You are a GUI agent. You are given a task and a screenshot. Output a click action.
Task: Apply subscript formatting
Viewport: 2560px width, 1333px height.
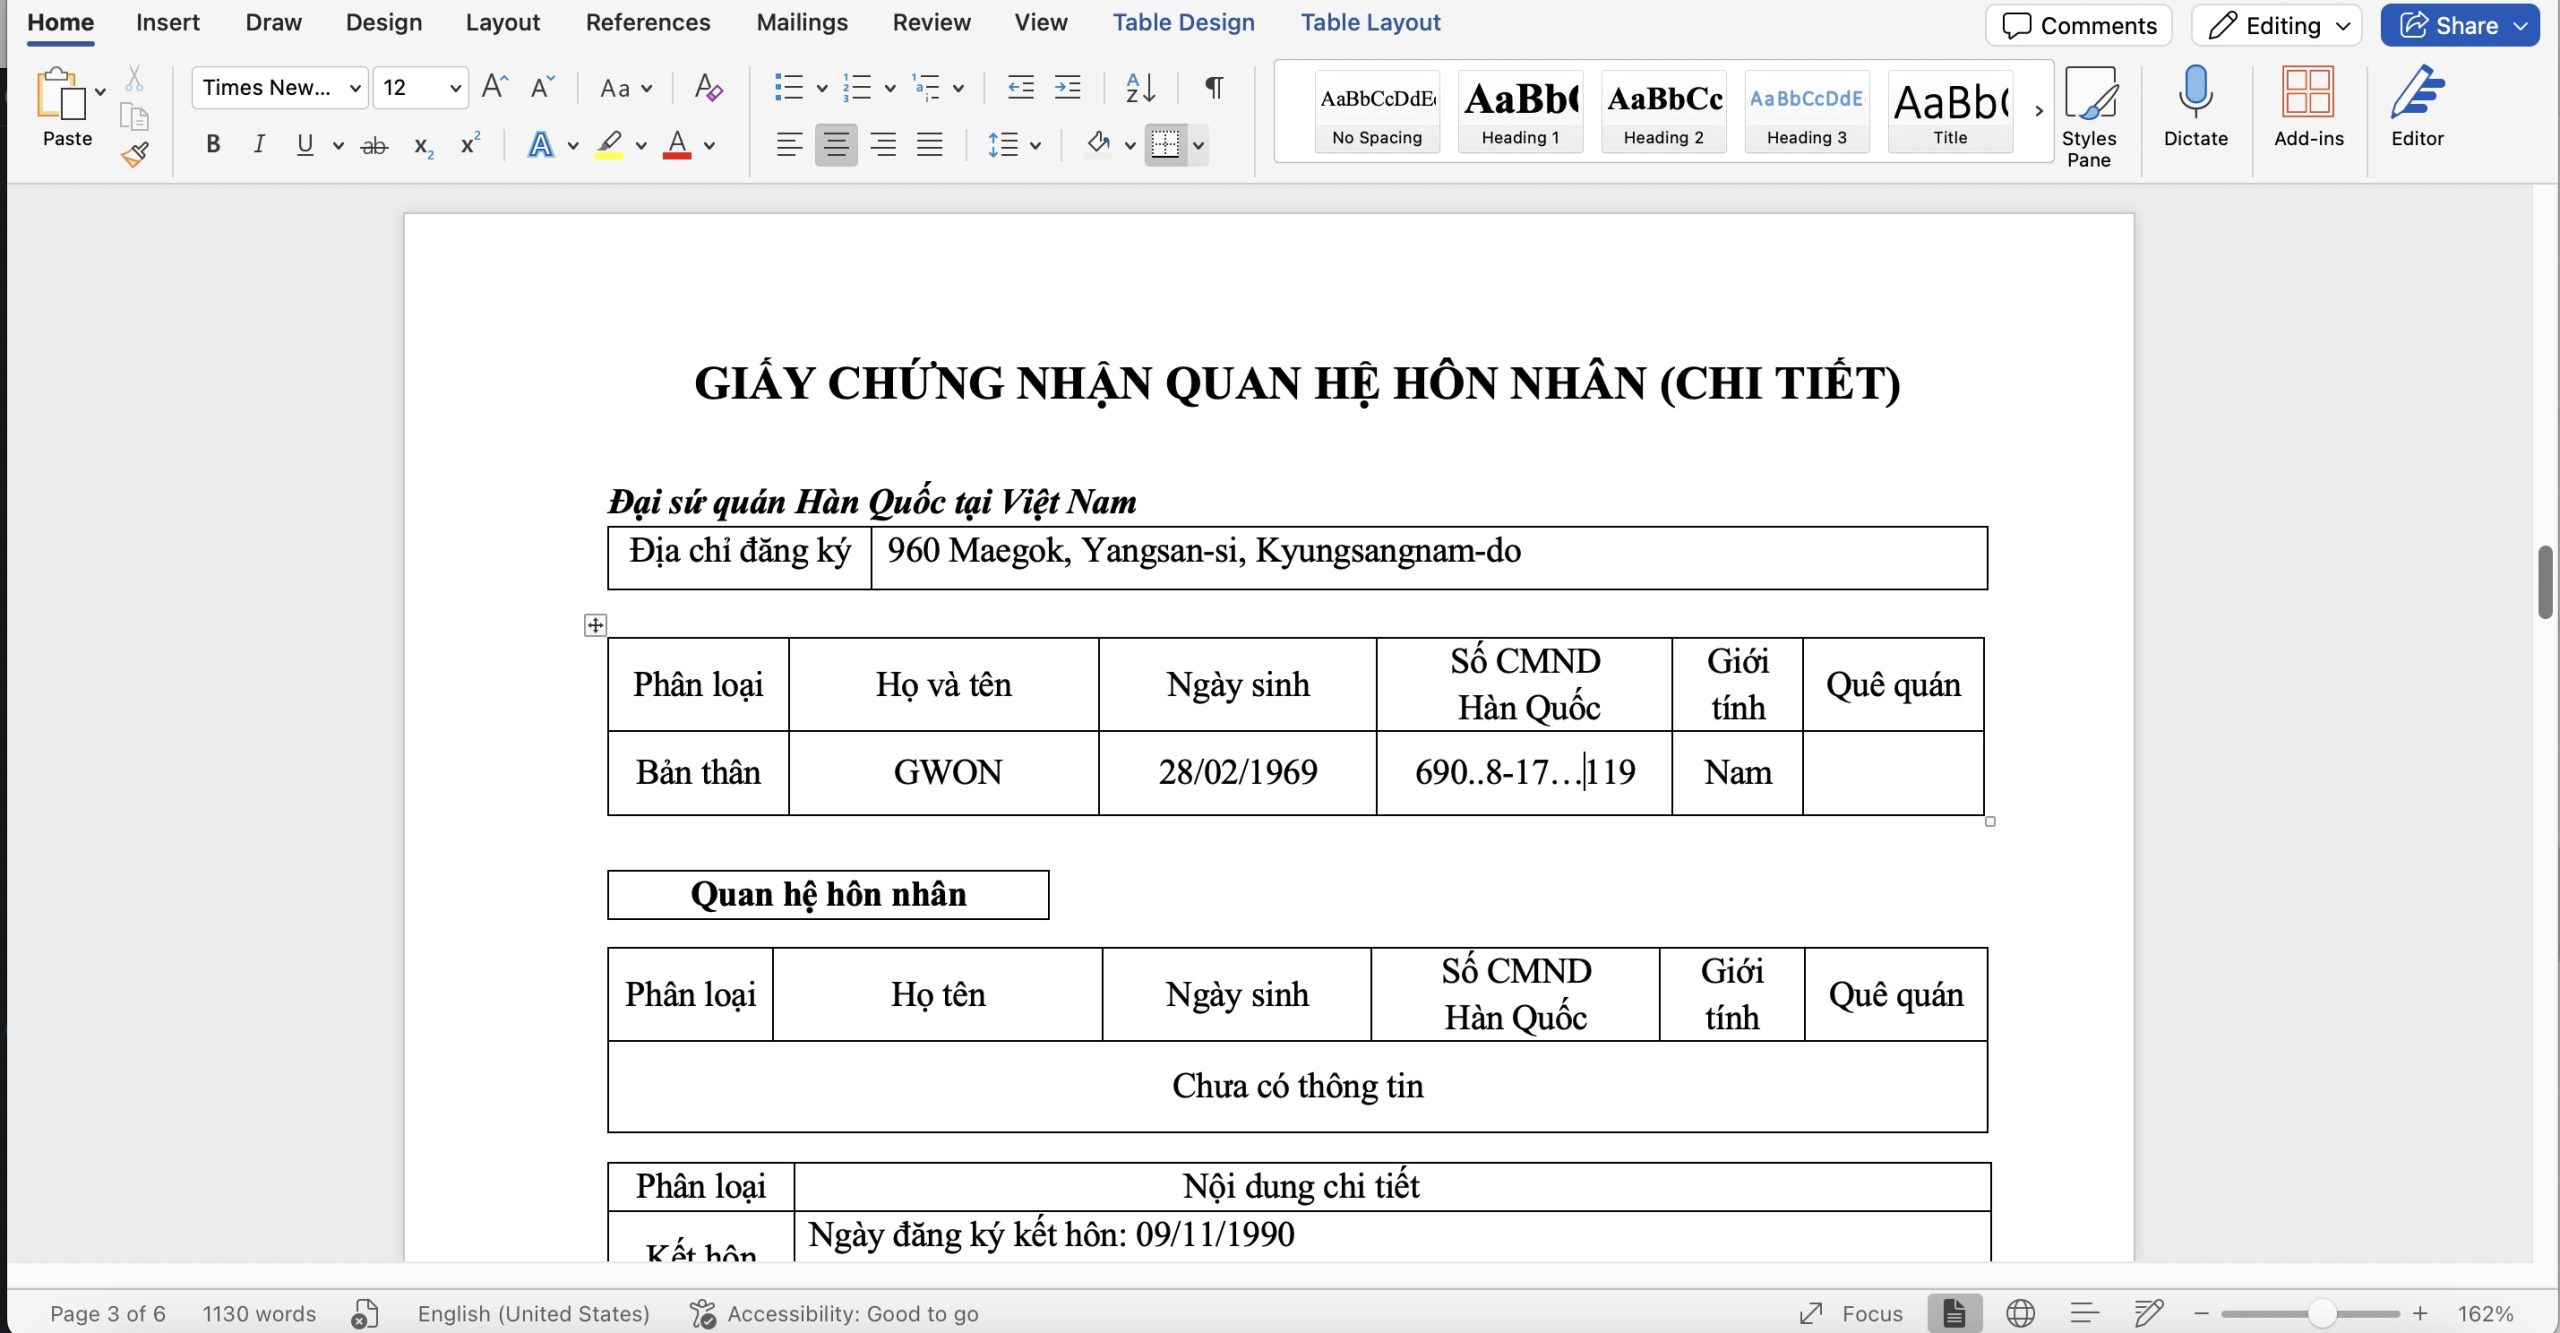421,145
